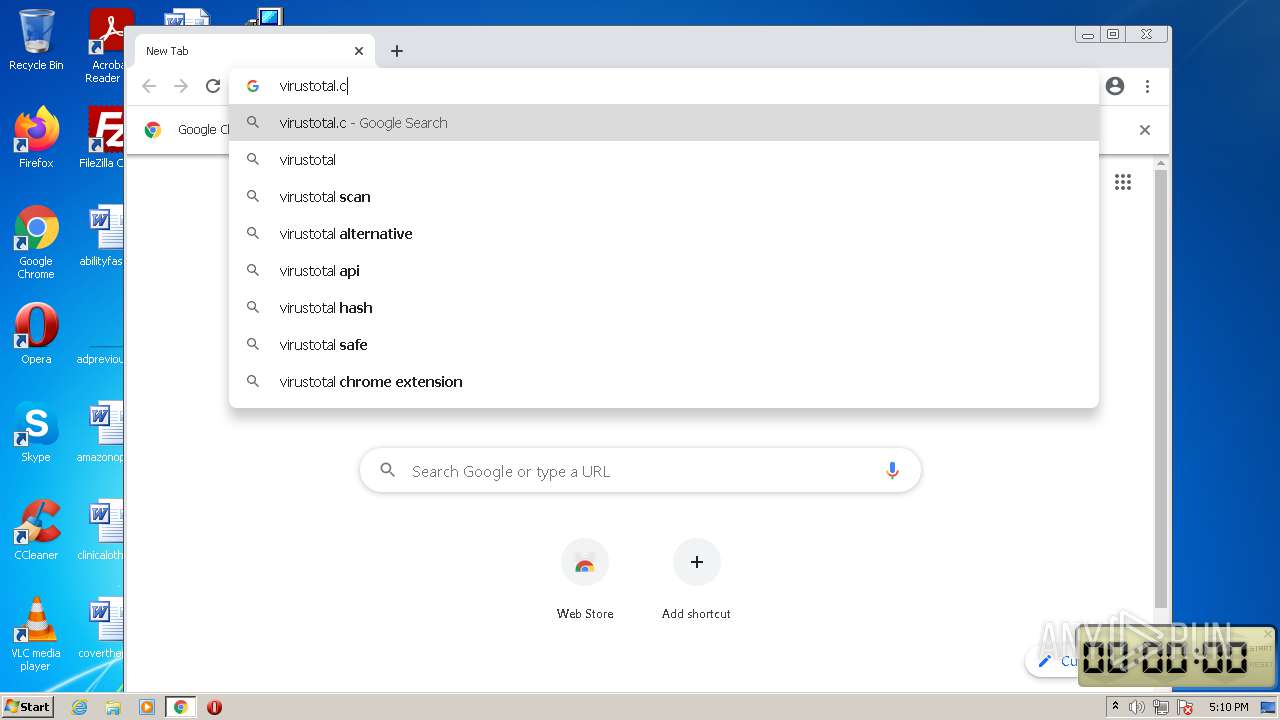The image size is (1280, 720).
Task: Open Chrome's three-dot menu
Action: click(1147, 86)
